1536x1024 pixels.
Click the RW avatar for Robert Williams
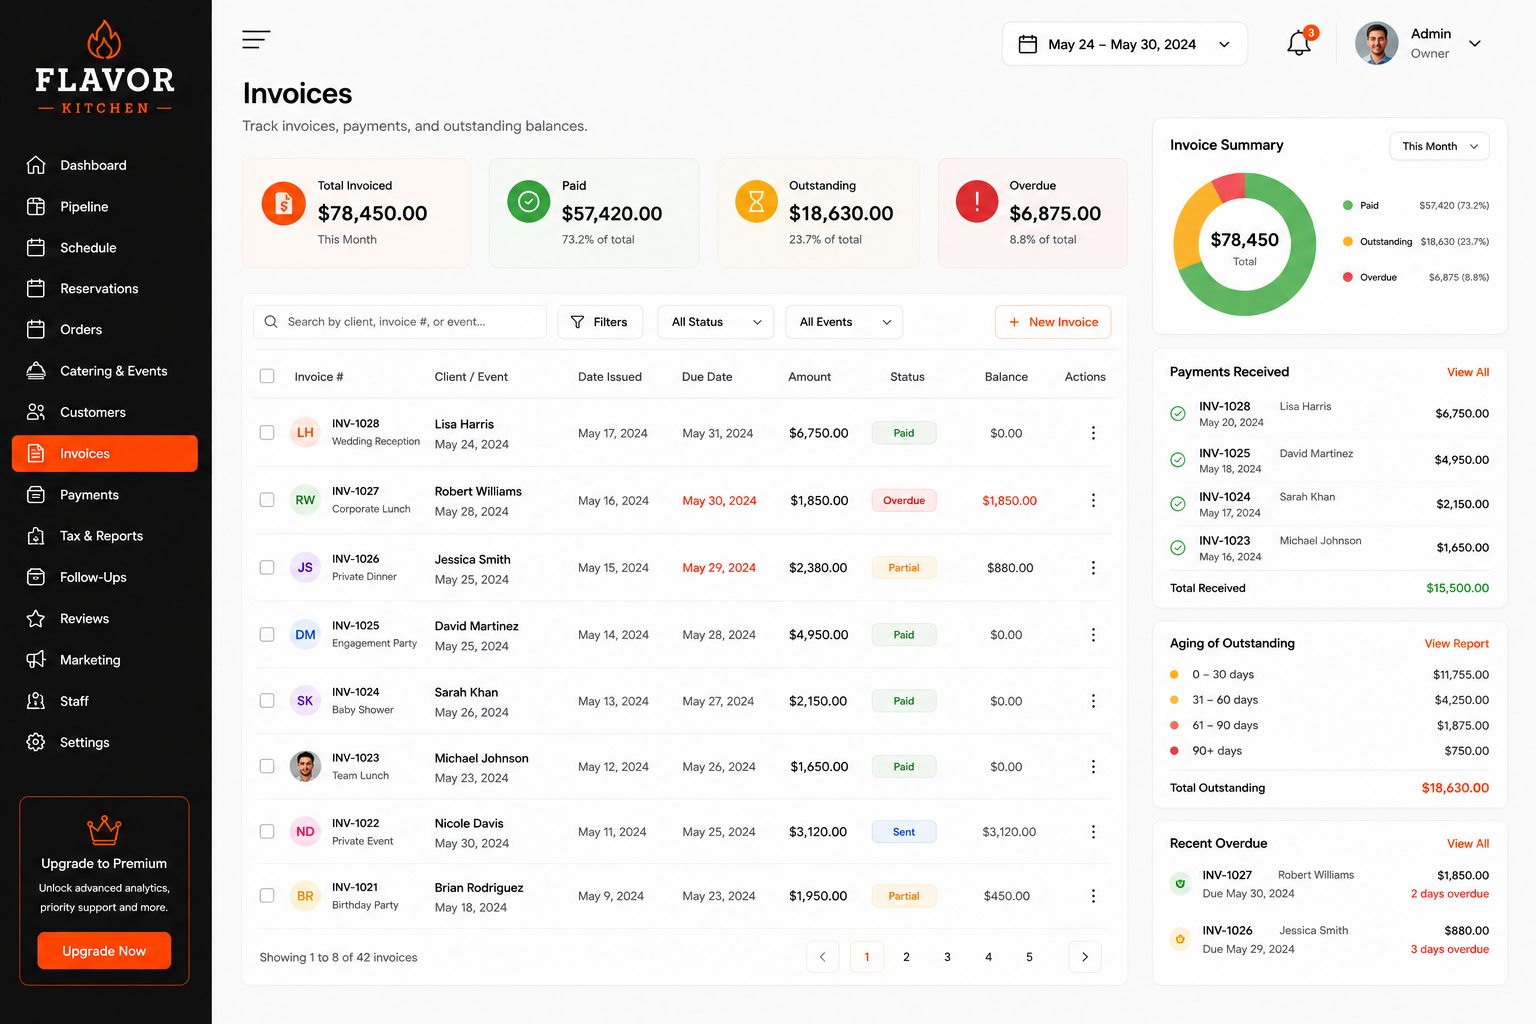(305, 500)
